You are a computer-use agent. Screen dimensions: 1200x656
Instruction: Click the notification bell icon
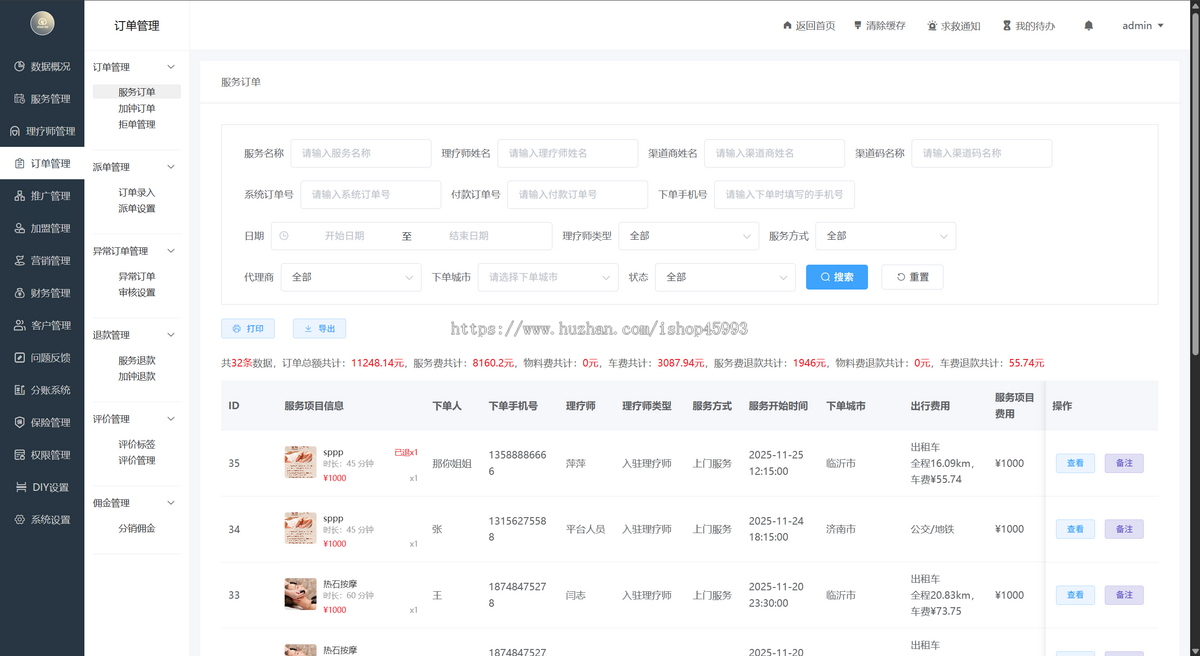point(1089,25)
